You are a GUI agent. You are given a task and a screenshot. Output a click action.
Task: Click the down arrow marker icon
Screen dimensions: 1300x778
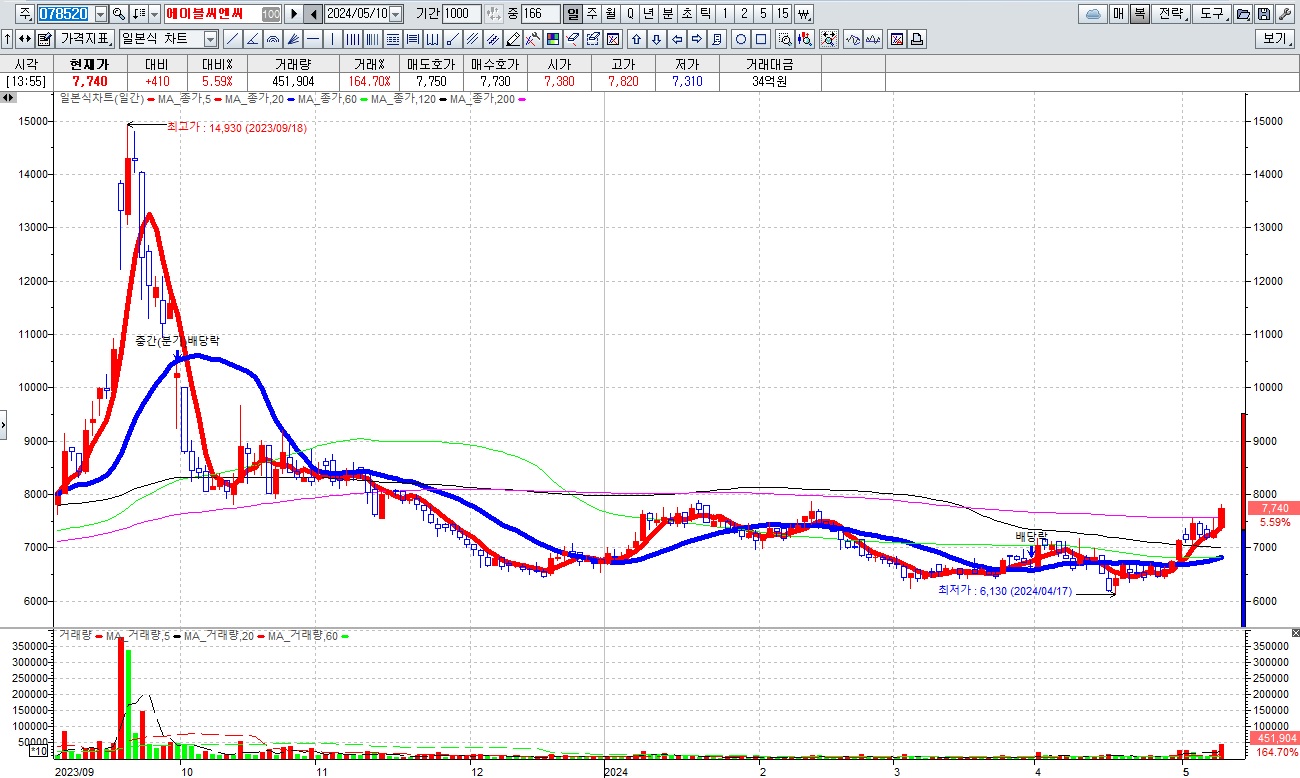657,39
